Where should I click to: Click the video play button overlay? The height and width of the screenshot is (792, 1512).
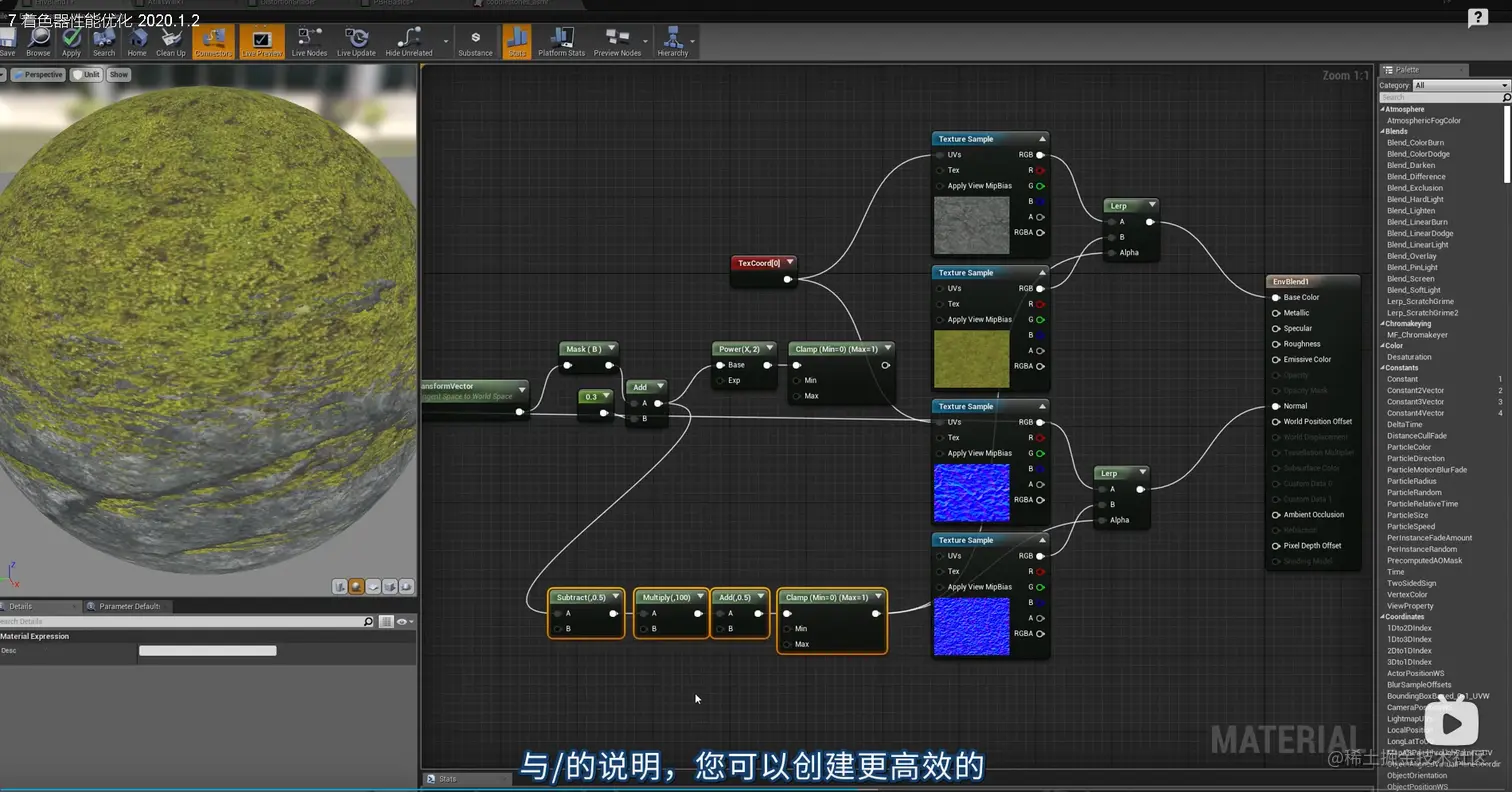[1452, 724]
